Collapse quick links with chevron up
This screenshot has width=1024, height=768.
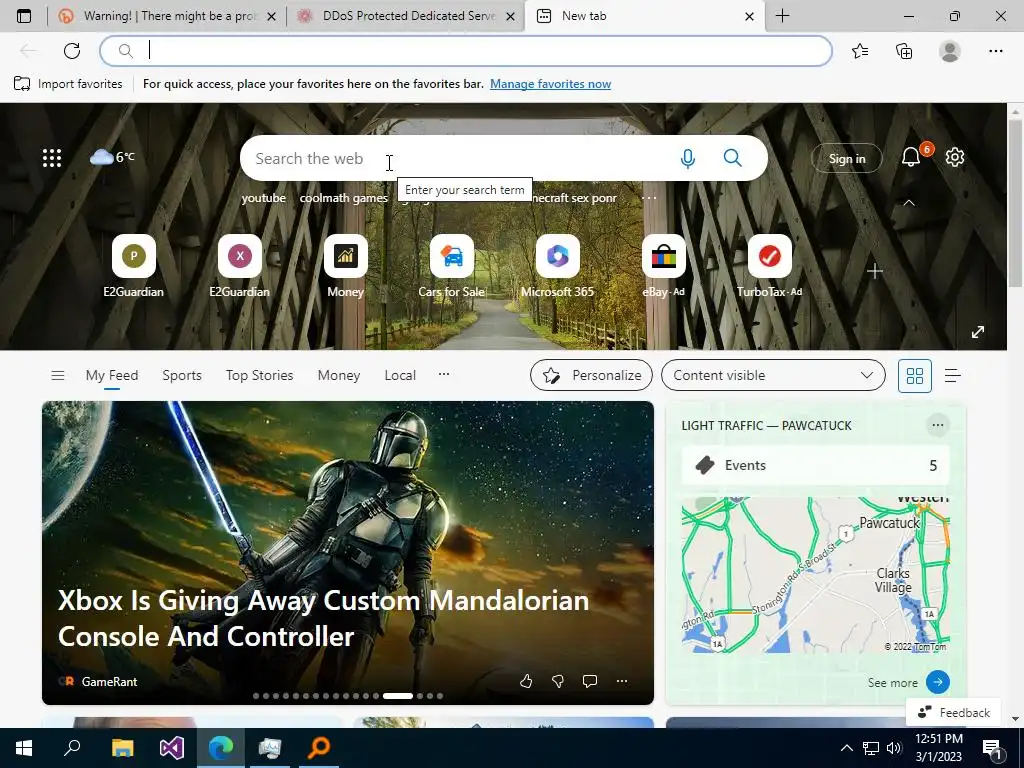tap(908, 203)
